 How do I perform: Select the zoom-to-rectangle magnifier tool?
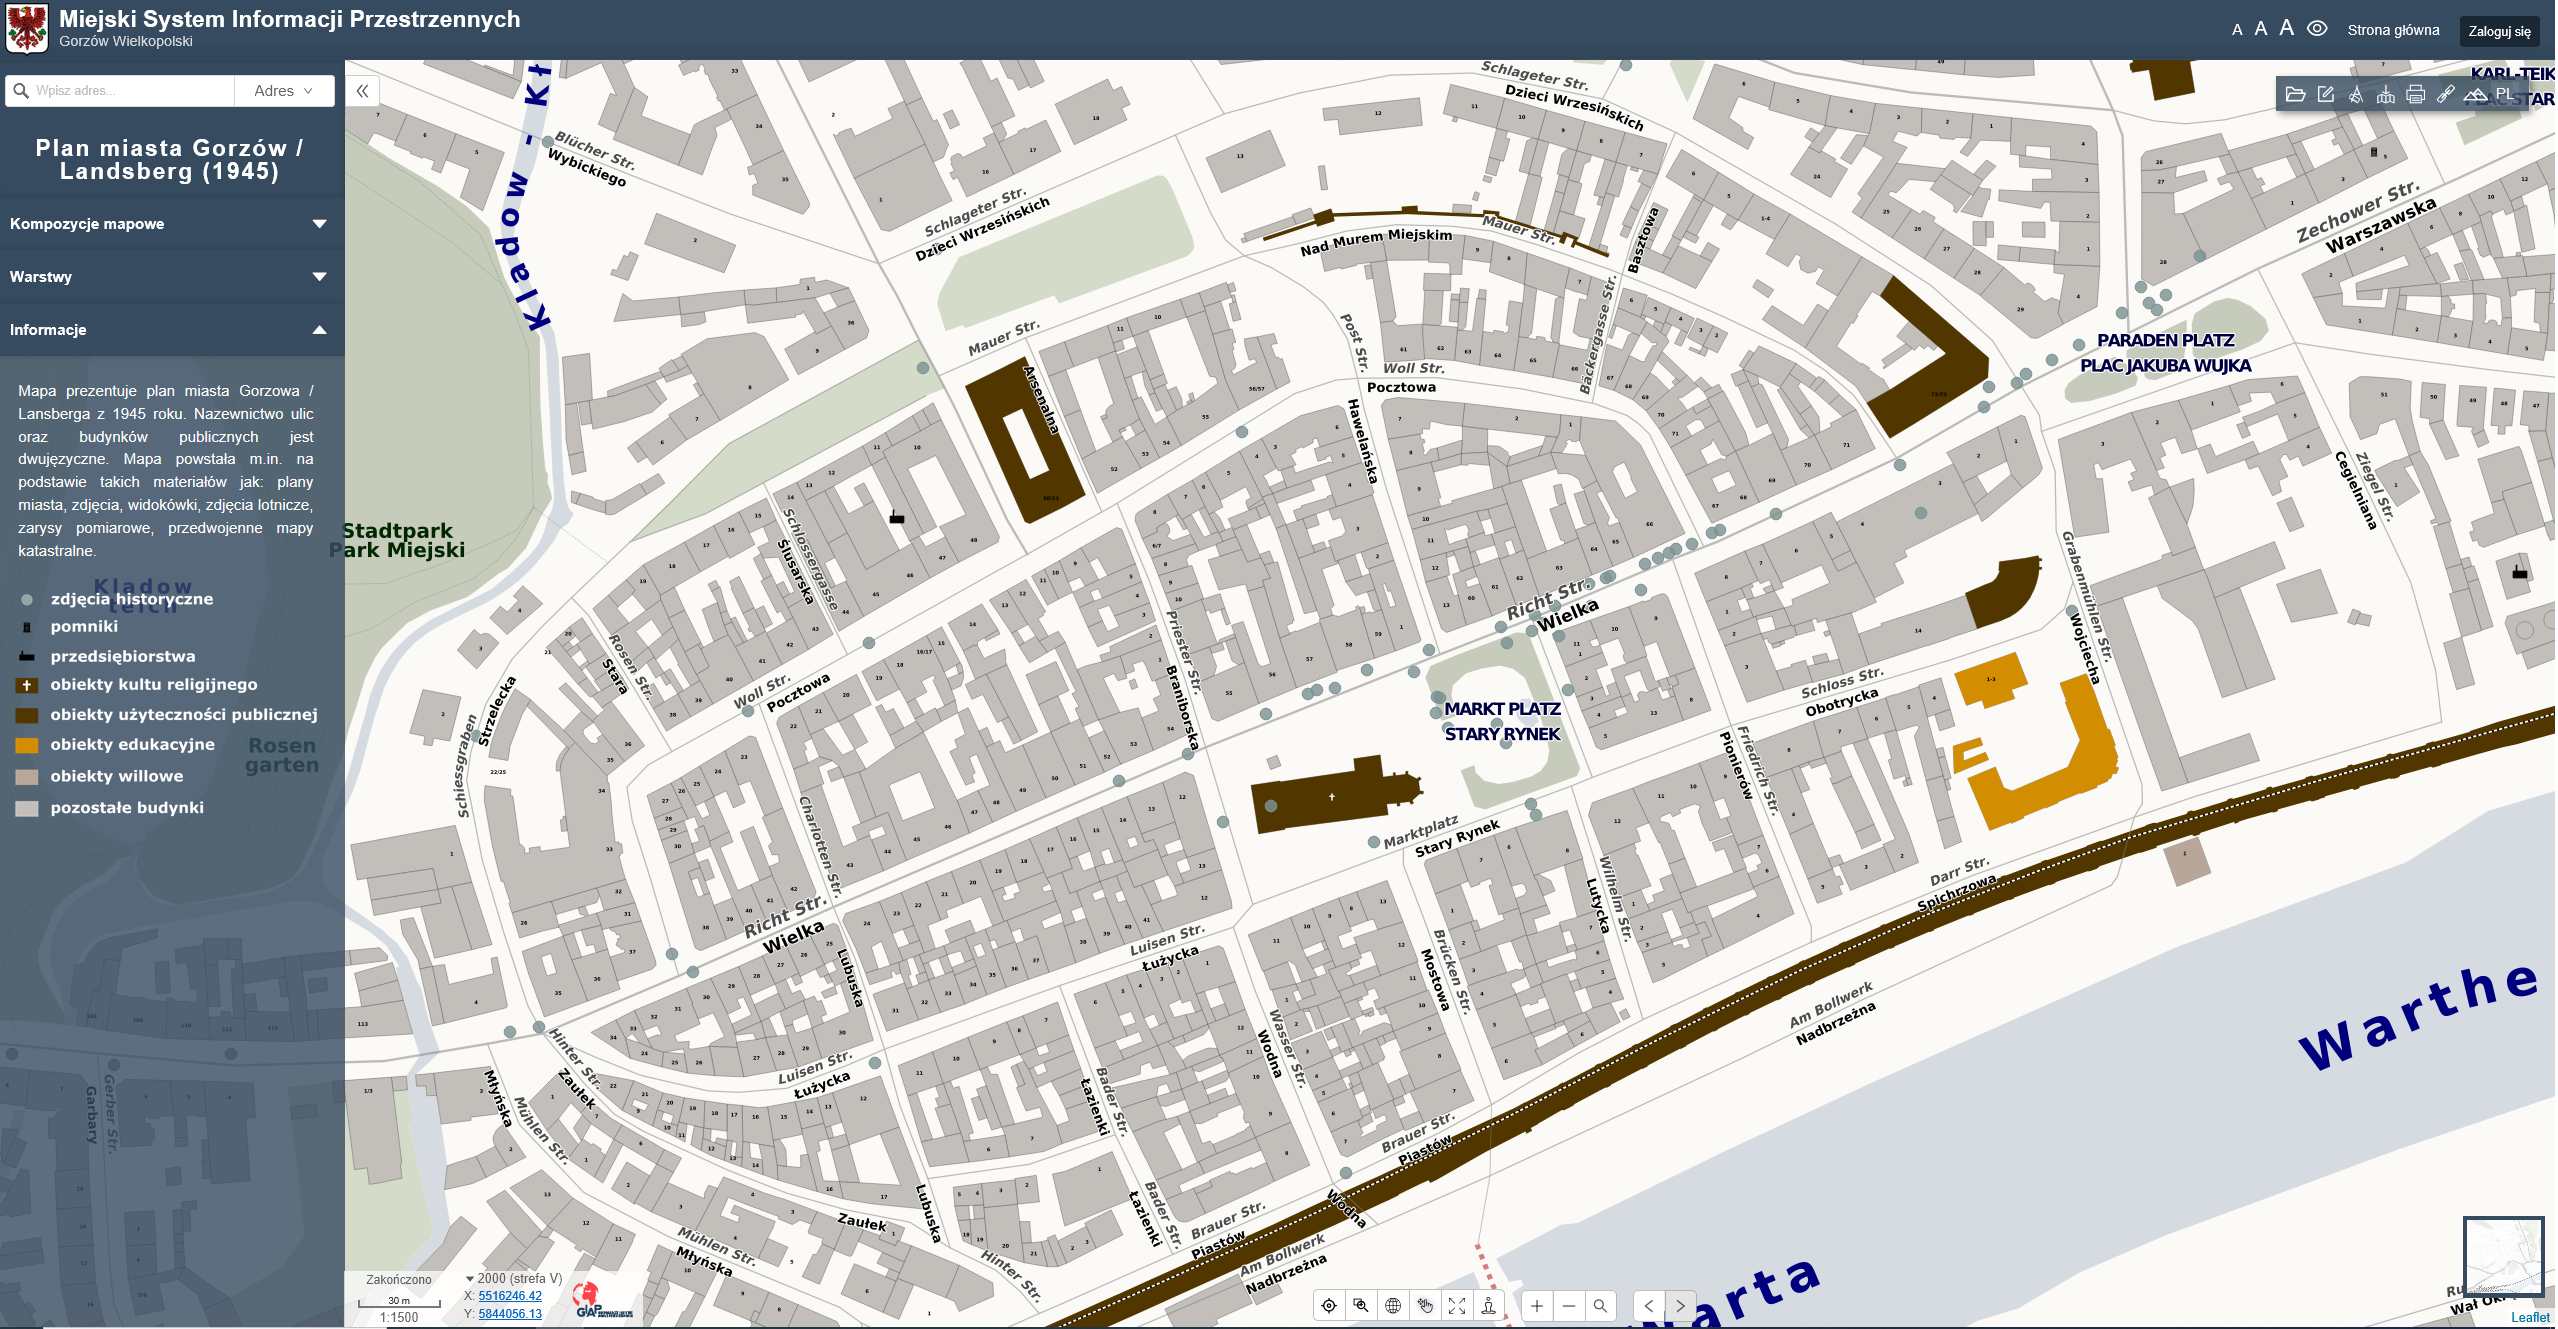tap(1361, 1306)
